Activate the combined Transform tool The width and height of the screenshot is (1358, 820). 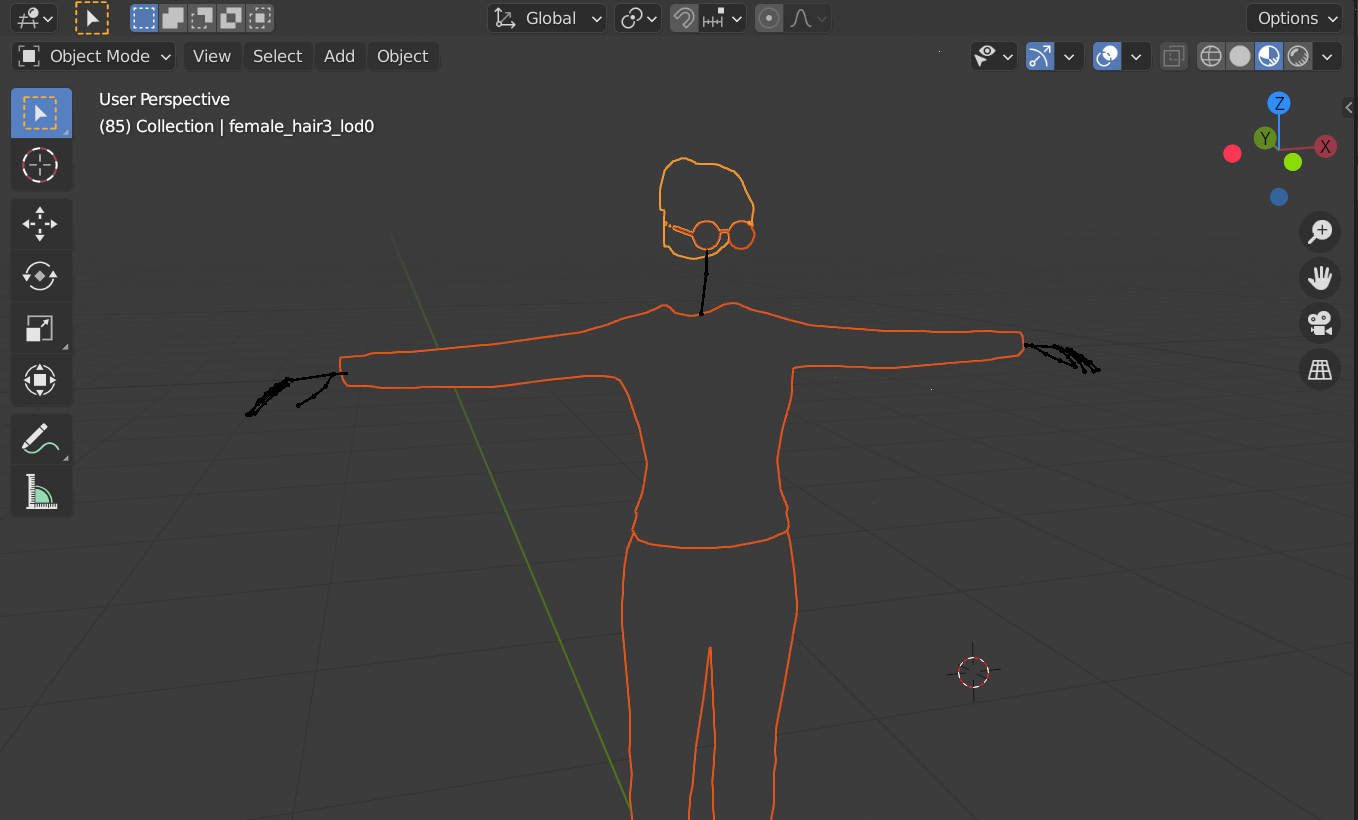(41, 380)
